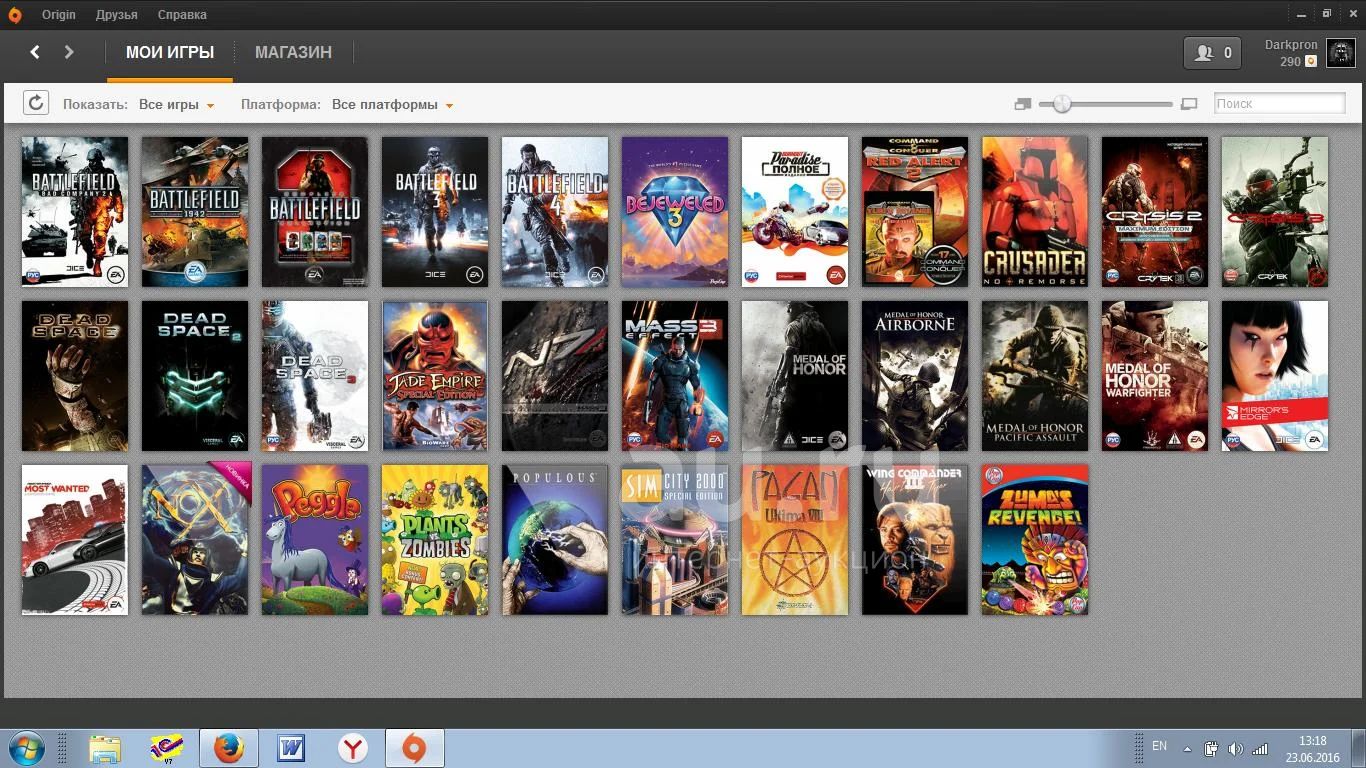Screen dimensions: 1366x768
Task: Click the Origin points coin icon
Action: pyautogui.click(x=1311, y=62)
